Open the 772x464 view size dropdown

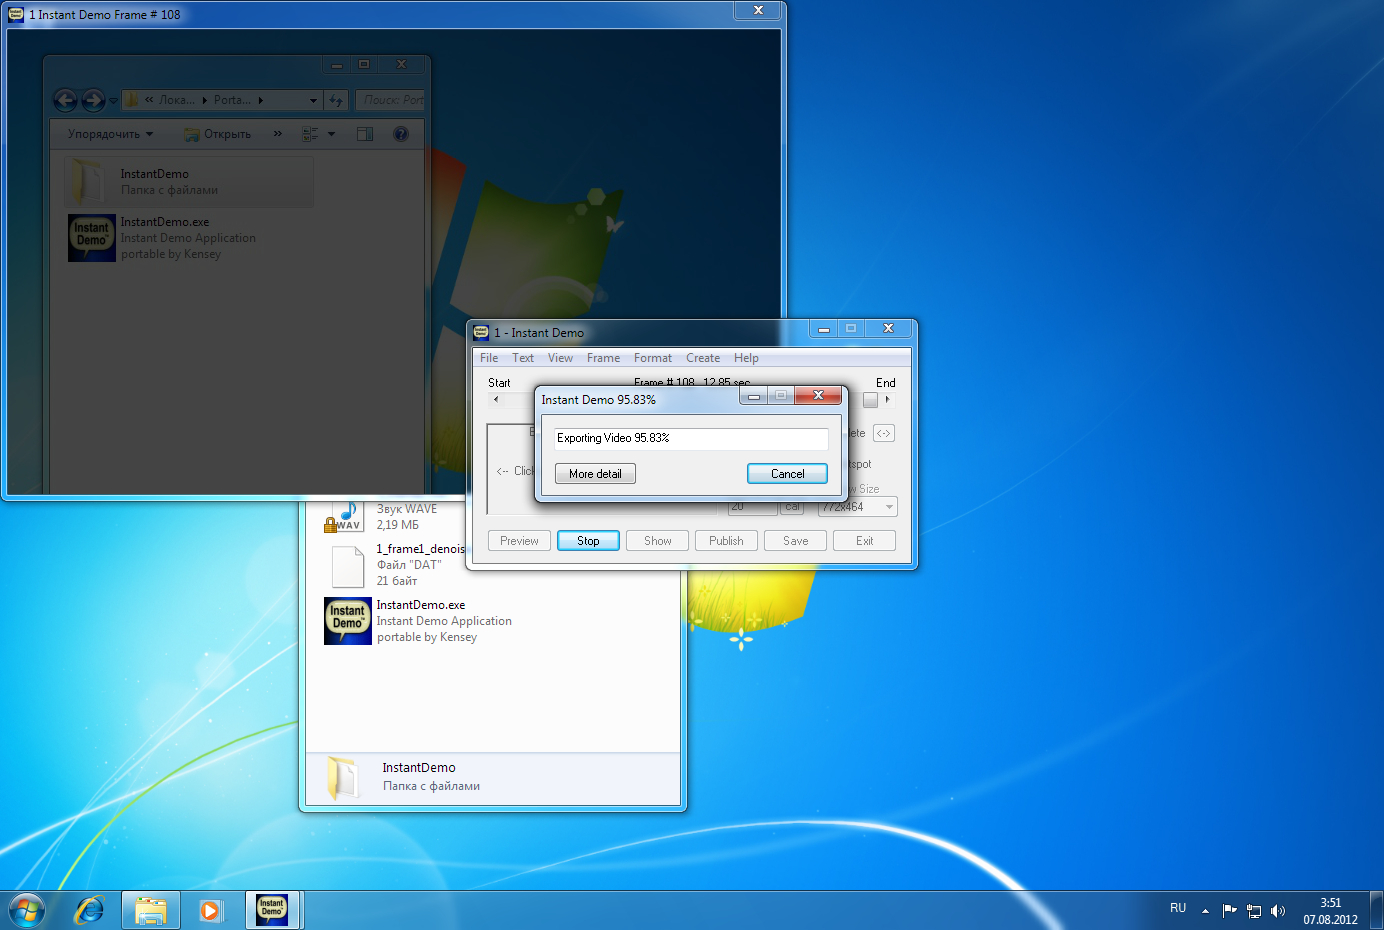(x=857, y=507)
